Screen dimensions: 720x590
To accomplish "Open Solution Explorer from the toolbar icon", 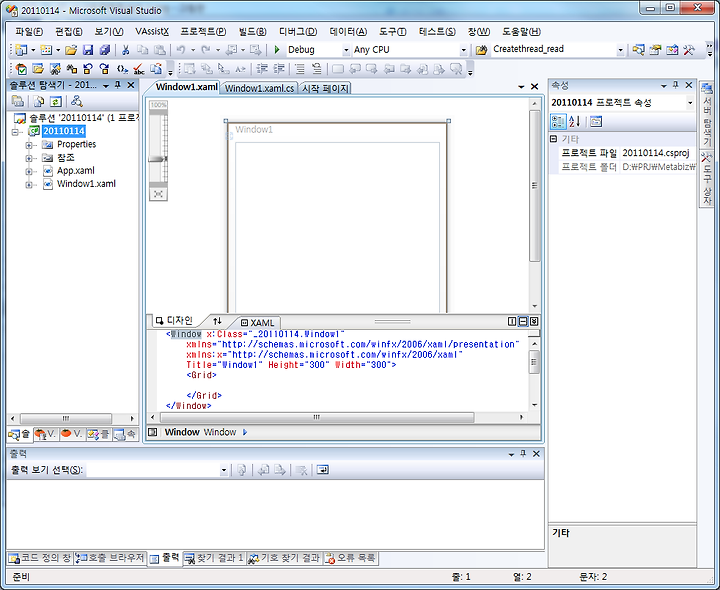I will pyautogui.click(x=638, y=50).
